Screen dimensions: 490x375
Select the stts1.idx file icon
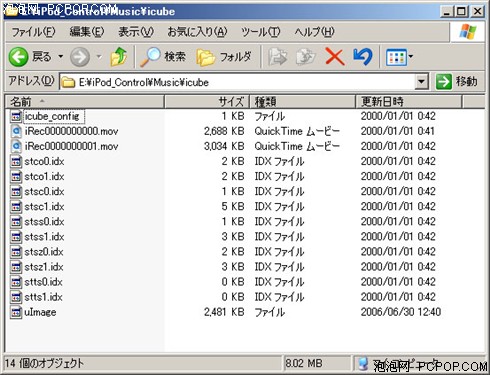coord(16,297)
